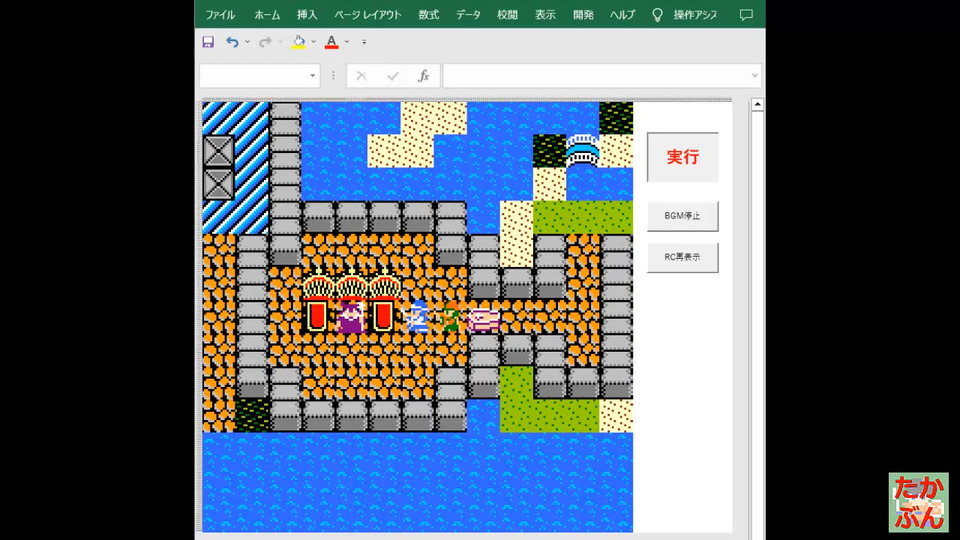
Task: Open the 表示 tab
Action: (x=546, y=15)
